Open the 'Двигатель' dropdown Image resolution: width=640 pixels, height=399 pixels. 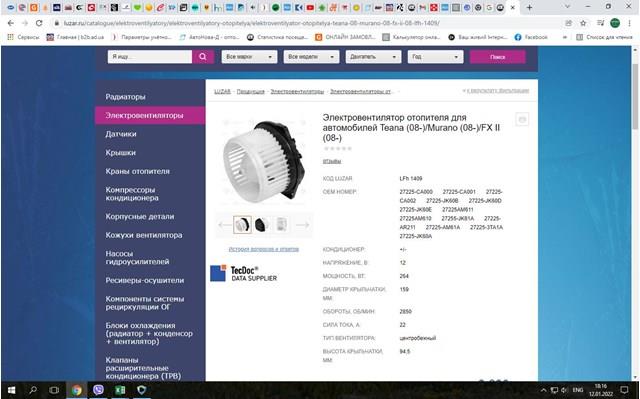[373, 57]
